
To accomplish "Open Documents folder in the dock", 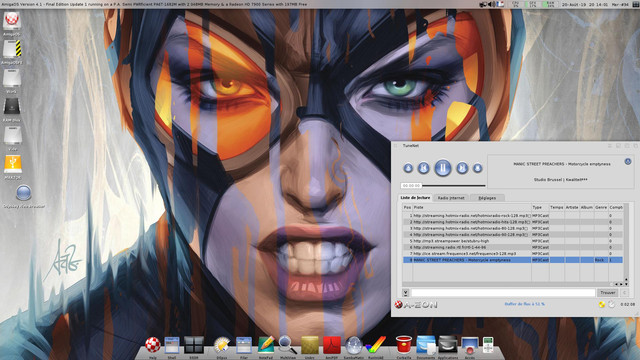I will [426, 345].
